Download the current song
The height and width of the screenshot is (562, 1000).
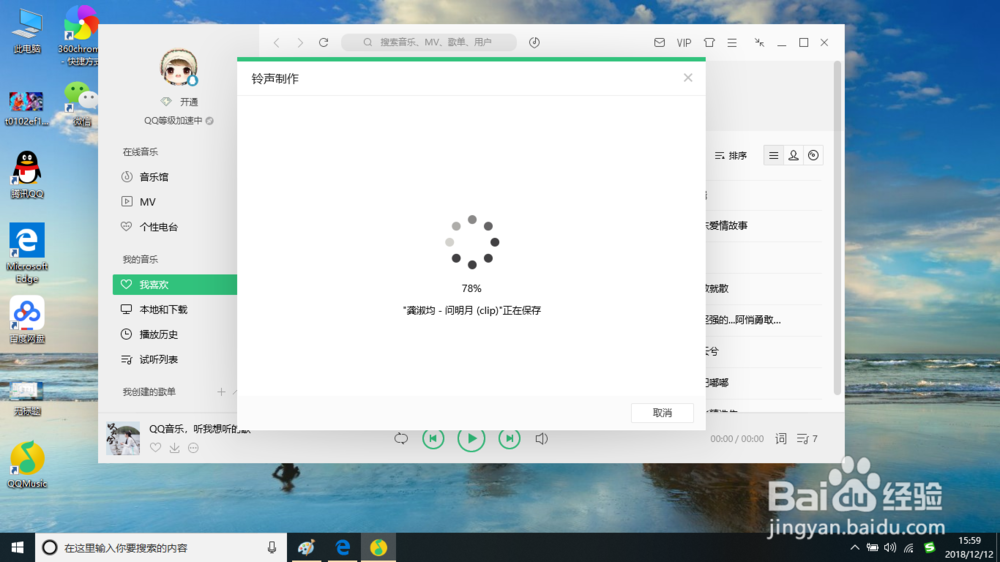tap(174, 448)
